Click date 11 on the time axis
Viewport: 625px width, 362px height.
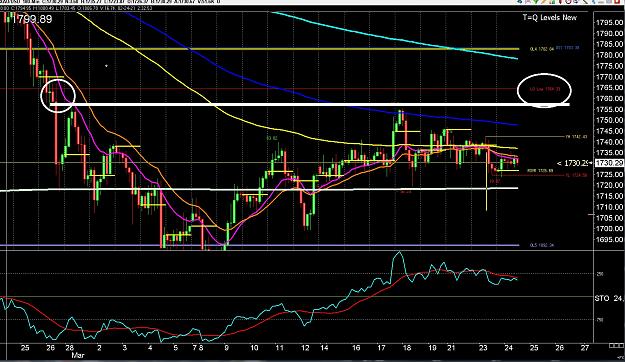tap(279, 348)
